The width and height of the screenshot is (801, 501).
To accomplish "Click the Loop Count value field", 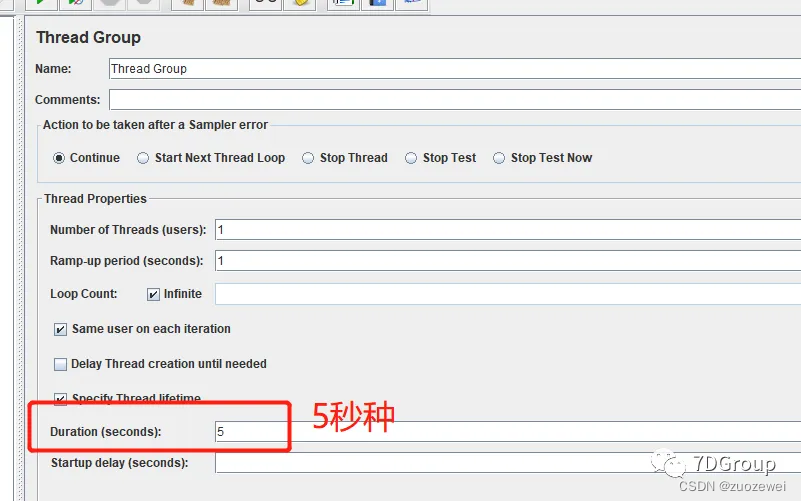I will [x=508, y=294].
